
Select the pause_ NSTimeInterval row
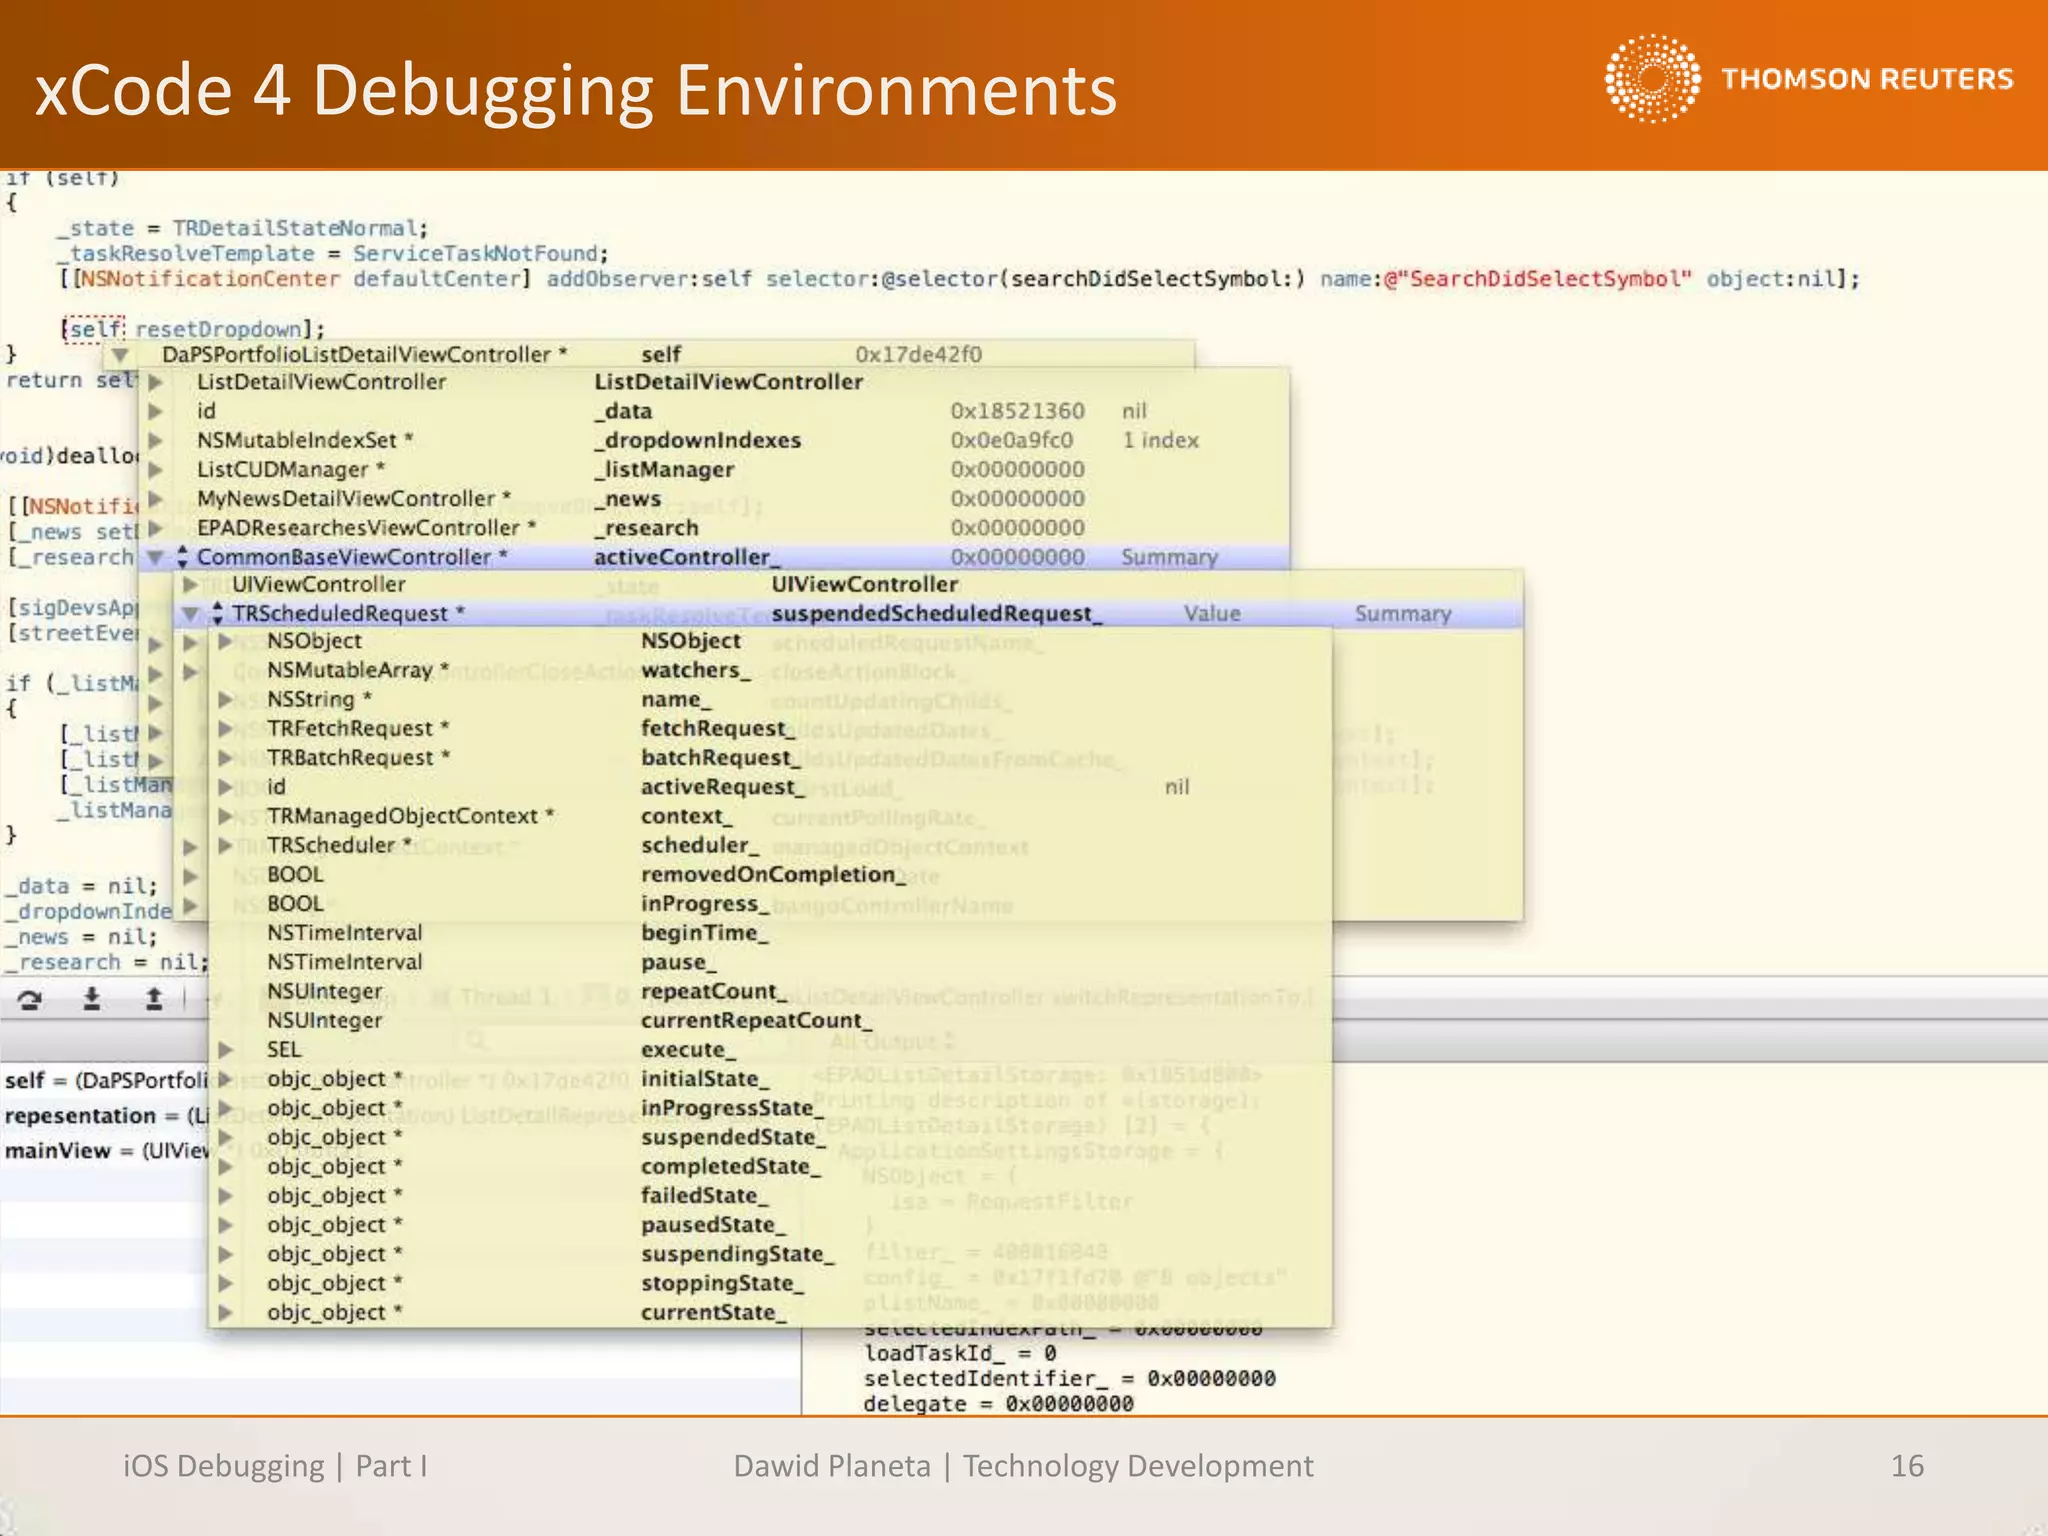click(x=770, y=962)
